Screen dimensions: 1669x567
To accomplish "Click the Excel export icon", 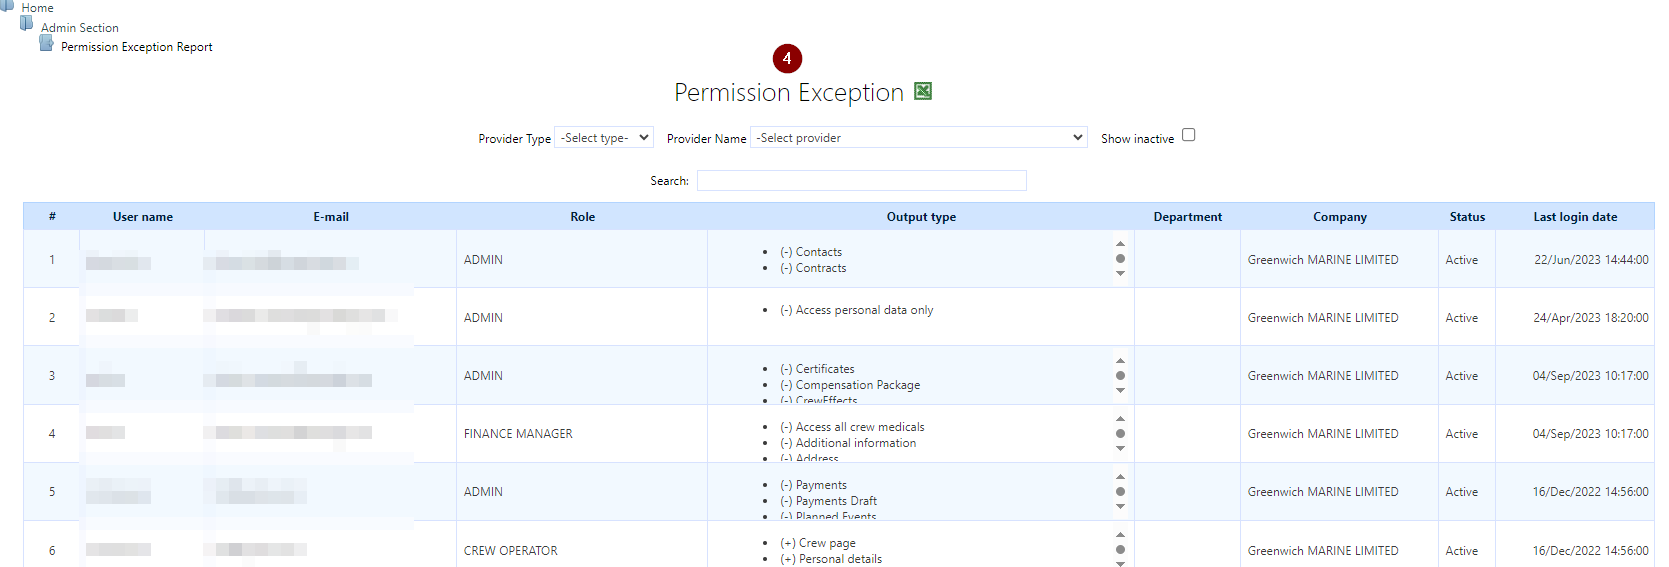I will pos(923,91).
